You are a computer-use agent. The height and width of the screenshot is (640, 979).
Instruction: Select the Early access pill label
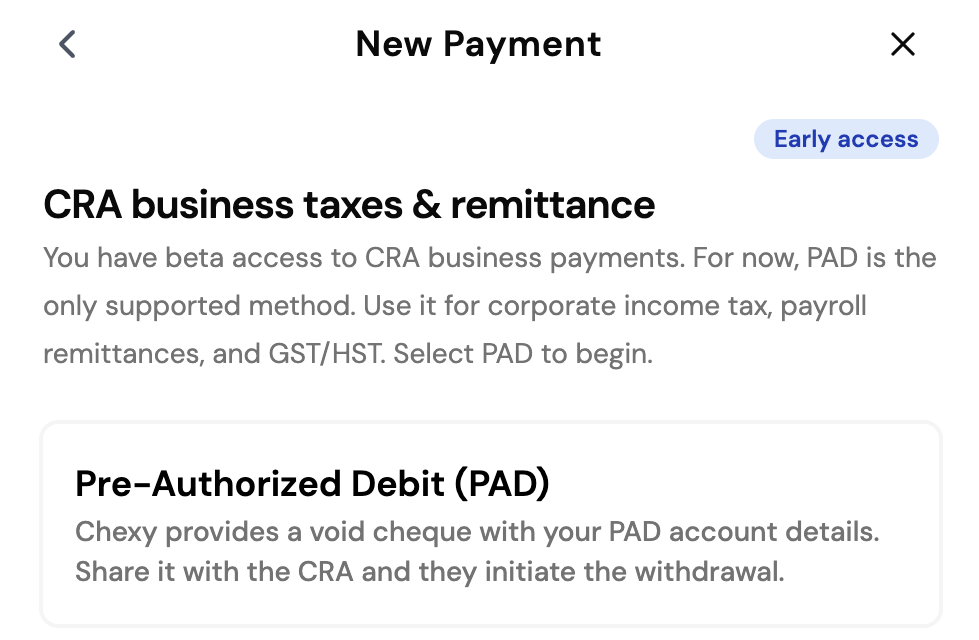[x=846, y=139]
